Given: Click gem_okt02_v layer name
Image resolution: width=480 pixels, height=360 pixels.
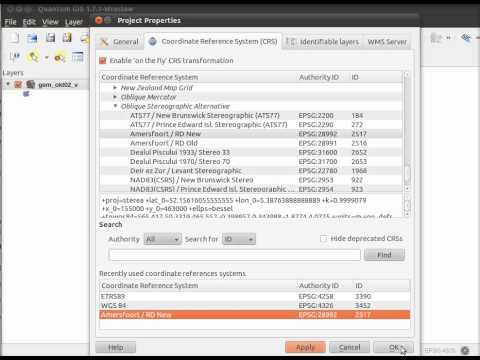Looking at the screenshot, I should pos(57,85).
